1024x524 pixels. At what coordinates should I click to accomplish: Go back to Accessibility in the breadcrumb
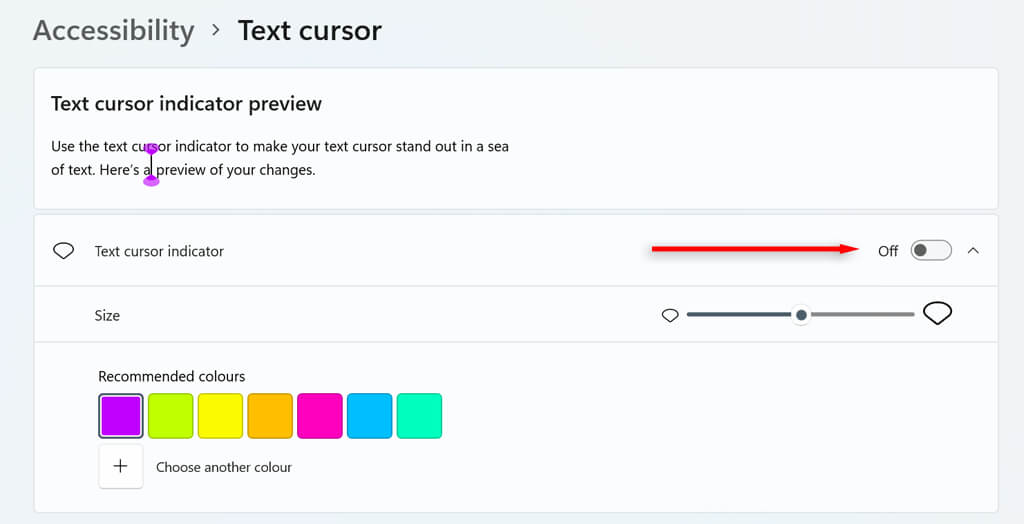coord(113,31)
